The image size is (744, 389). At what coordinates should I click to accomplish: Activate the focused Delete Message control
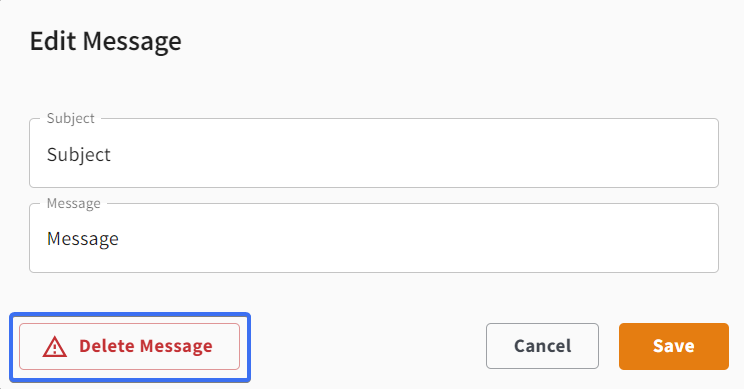tap(130, 346)
